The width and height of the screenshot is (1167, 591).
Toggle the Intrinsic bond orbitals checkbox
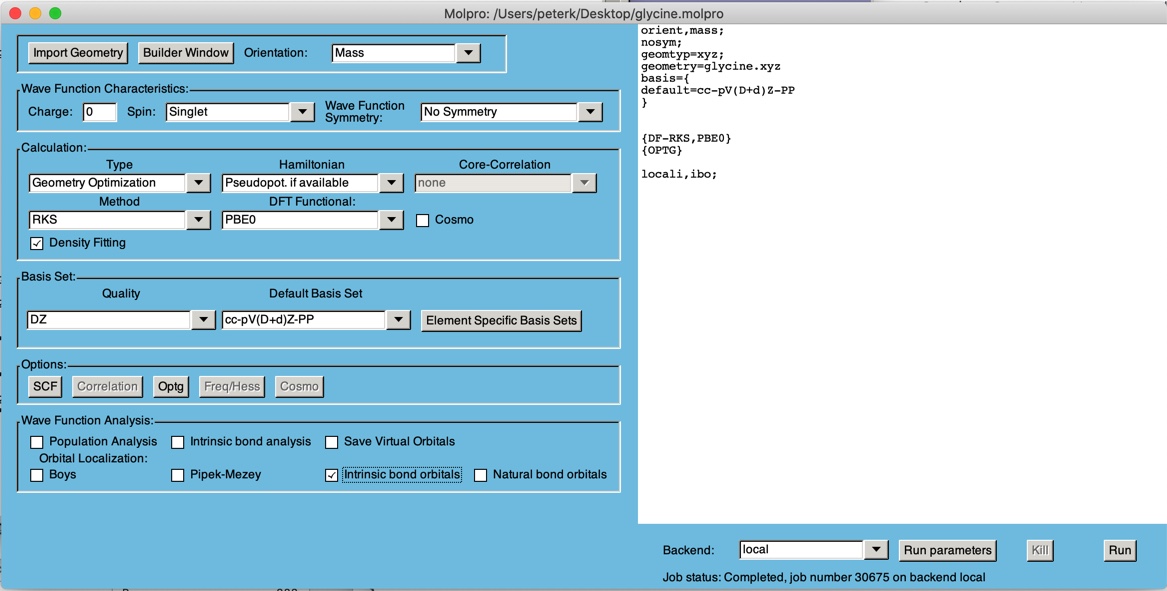click(x=332, y=475)
